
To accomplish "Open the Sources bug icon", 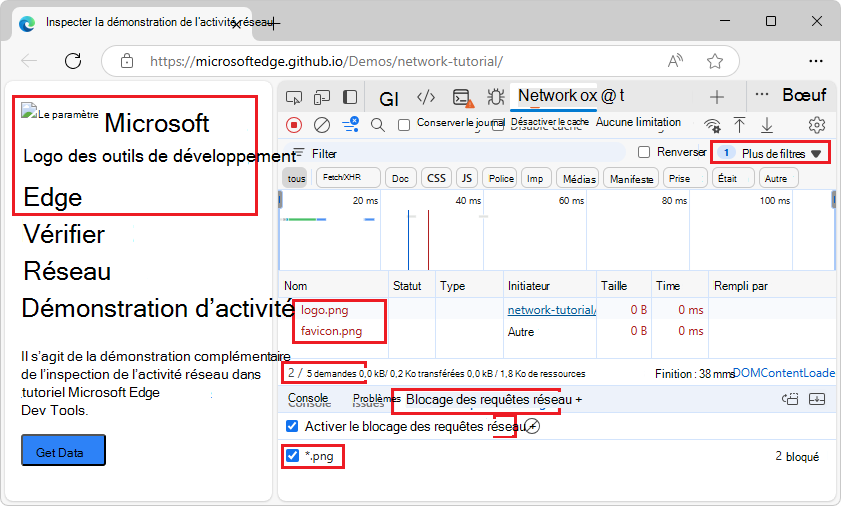I will (496, 97).
